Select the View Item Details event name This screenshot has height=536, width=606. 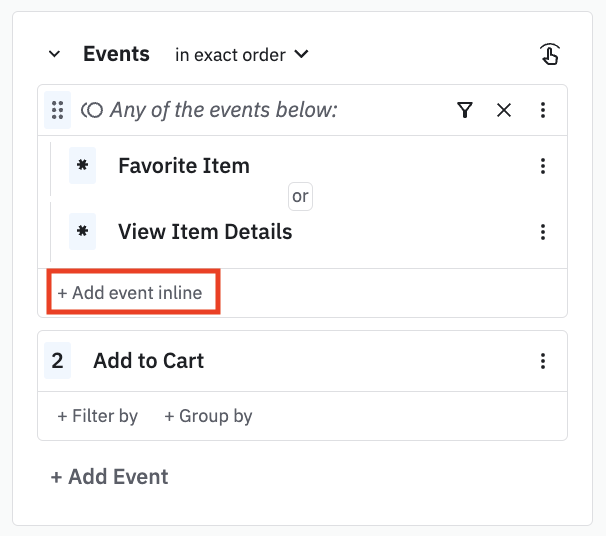coord(205,232)
